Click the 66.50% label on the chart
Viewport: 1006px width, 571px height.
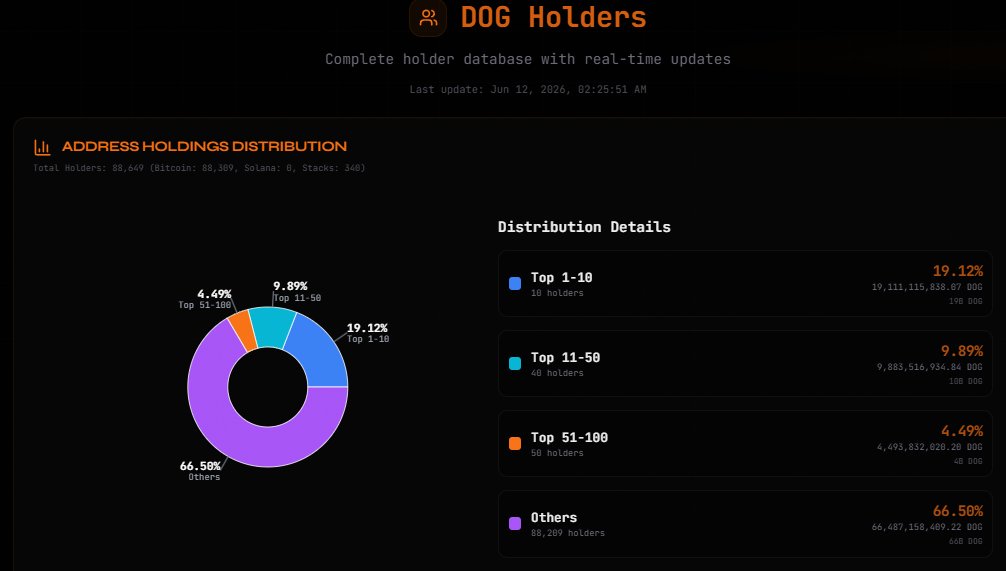coord(200,466)
